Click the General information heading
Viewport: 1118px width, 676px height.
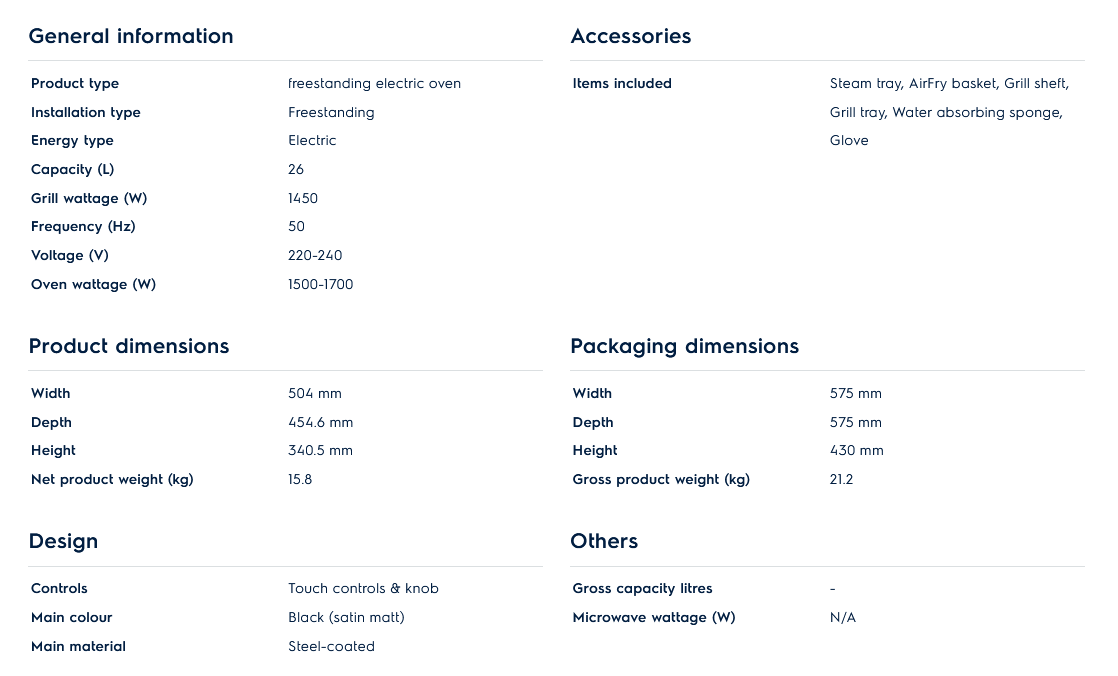pos(131,36)
